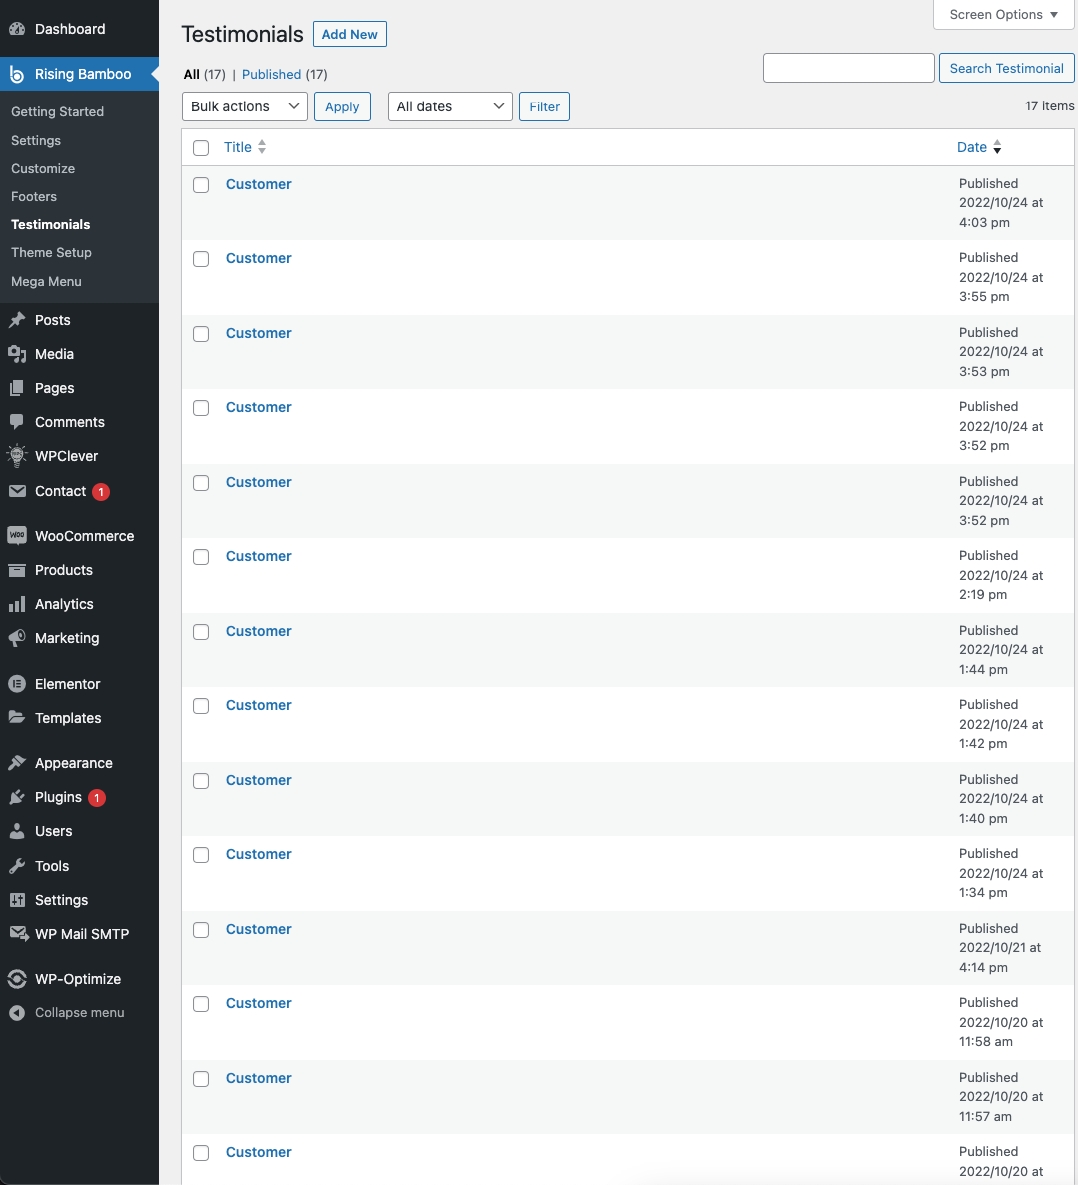Check the testimonial published at 4:03 pm
The width and height of the screenshot is (1078, 1185).
(201, 185)
